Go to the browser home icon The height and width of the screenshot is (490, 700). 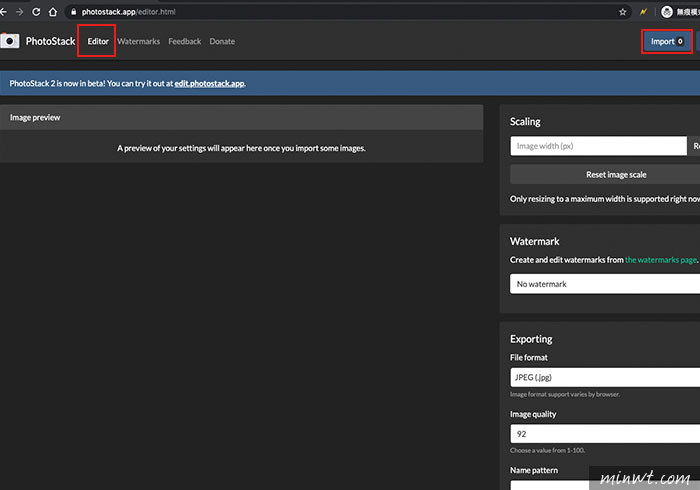pos(53,12)
